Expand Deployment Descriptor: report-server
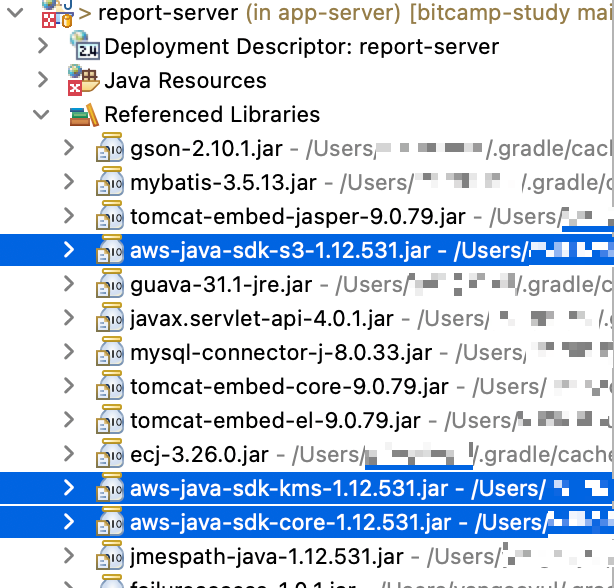Screen dimensions: 614x588 point(42,46)
